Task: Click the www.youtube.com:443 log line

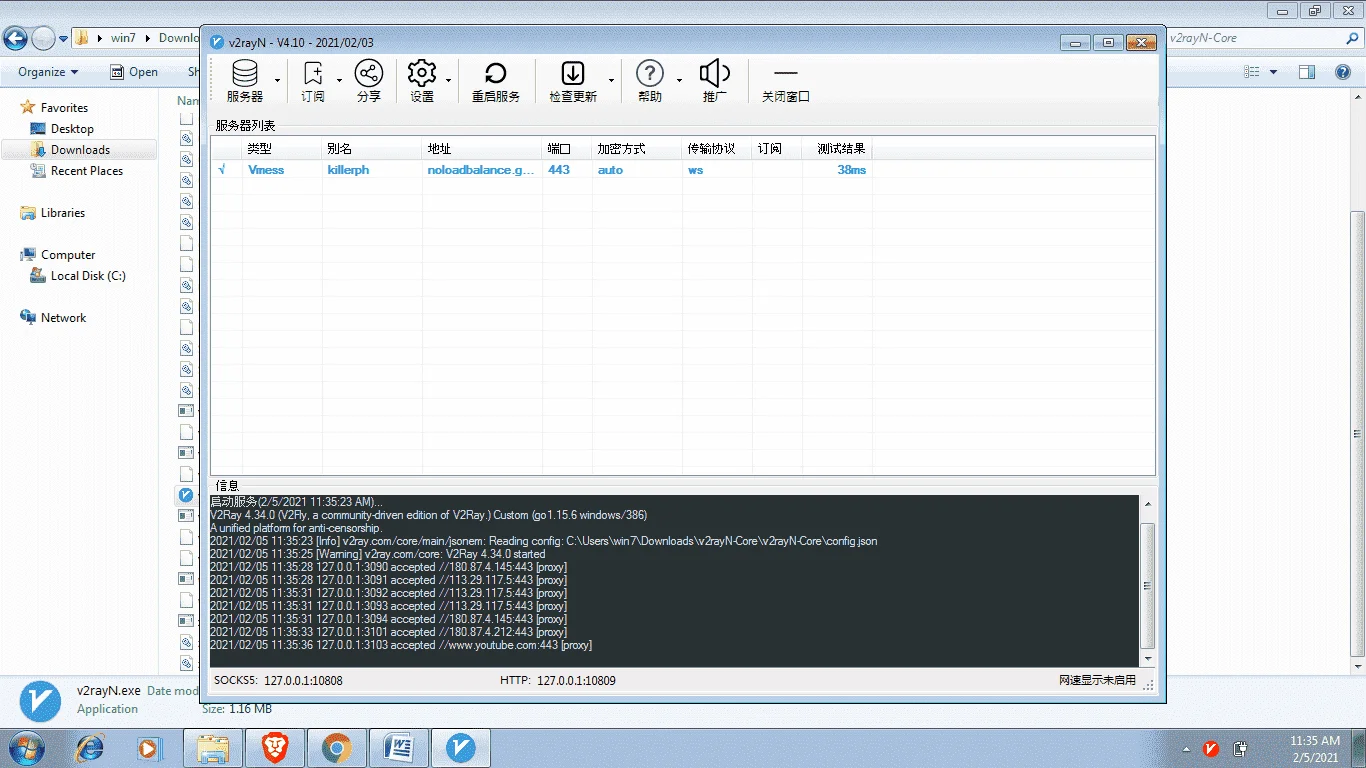Action: coord(401,645)
